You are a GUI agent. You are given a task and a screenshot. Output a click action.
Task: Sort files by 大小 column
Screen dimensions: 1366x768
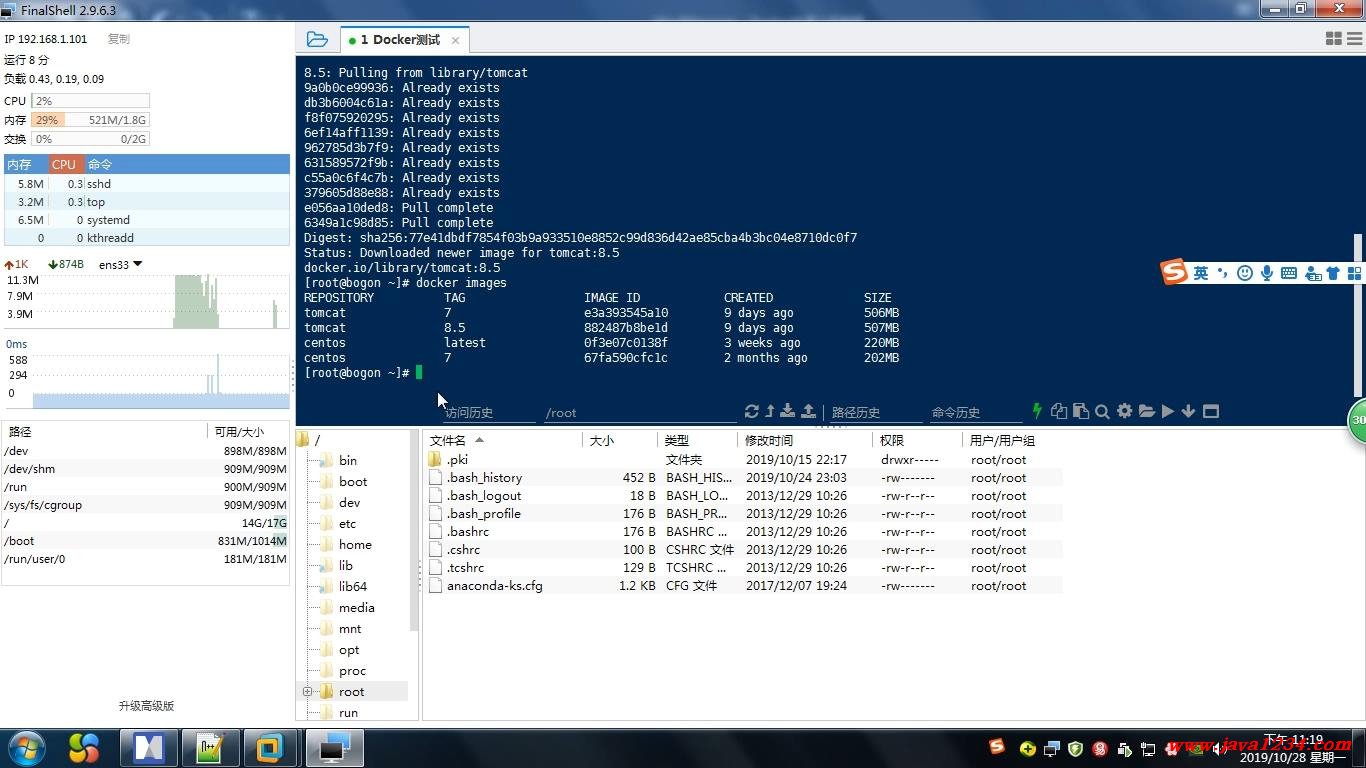pyautogui.click(x=620, y=440)
